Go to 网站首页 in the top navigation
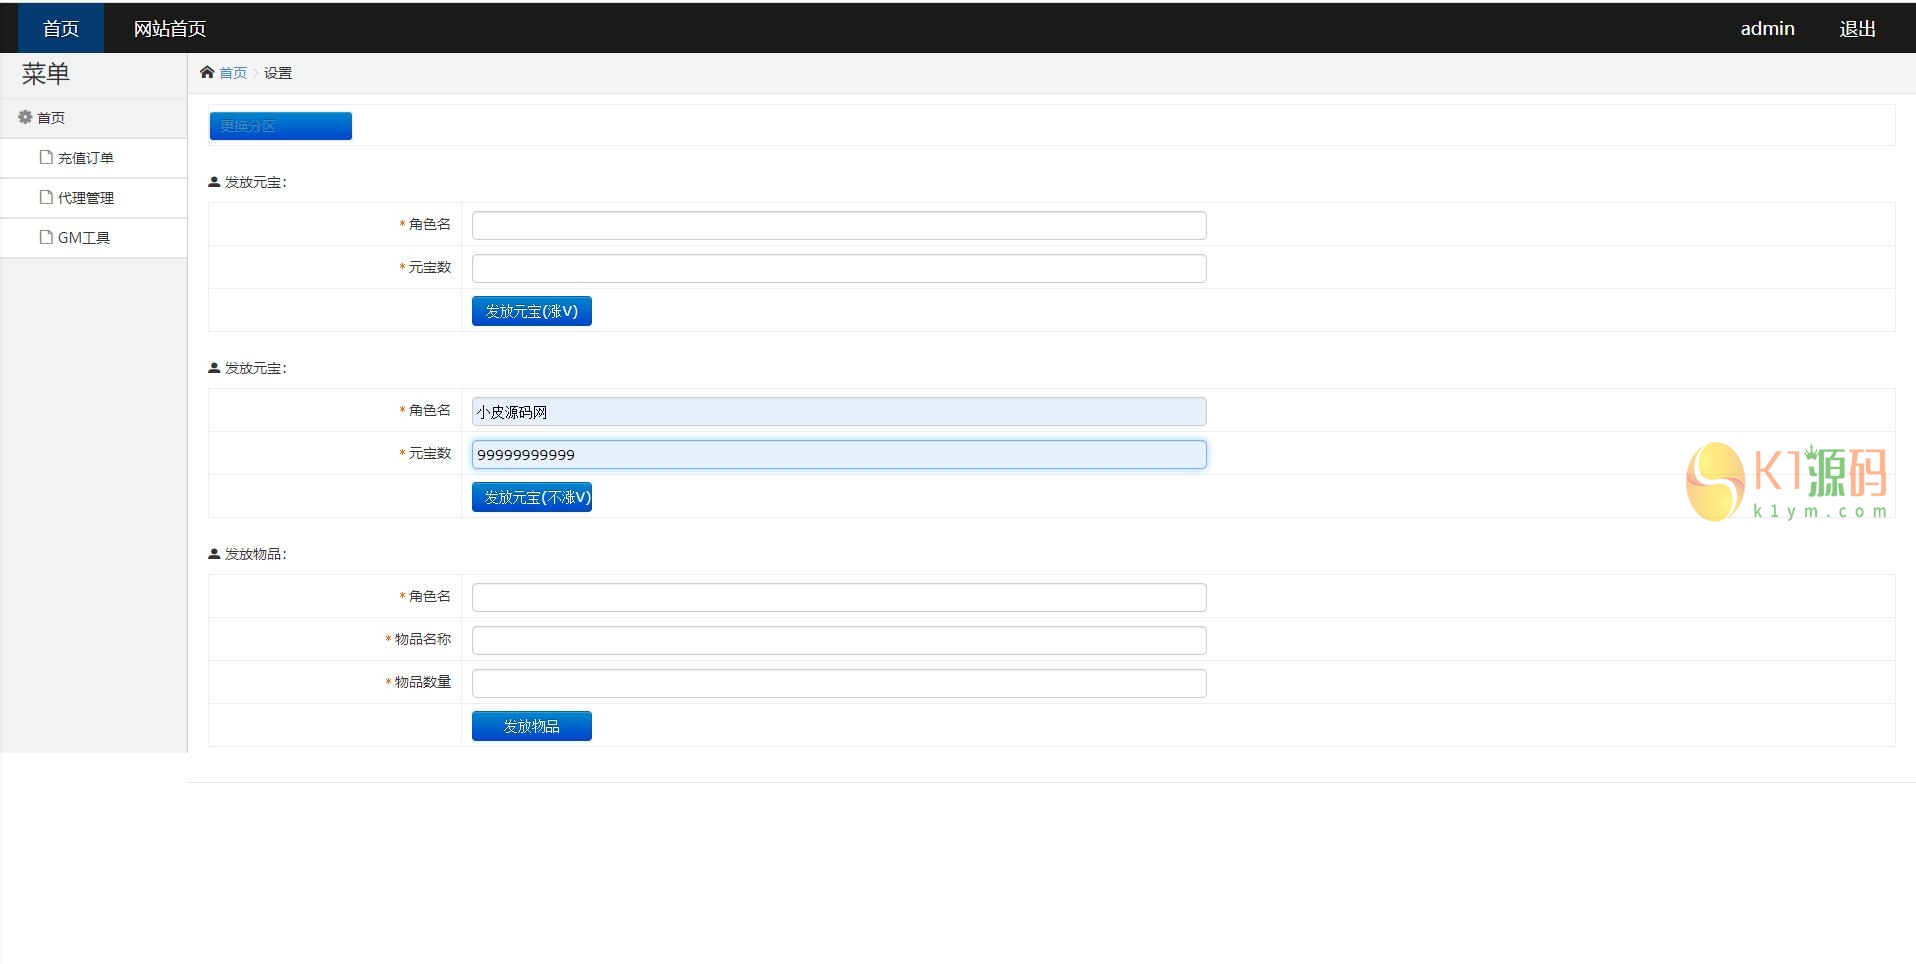 (x=170, y=28)
